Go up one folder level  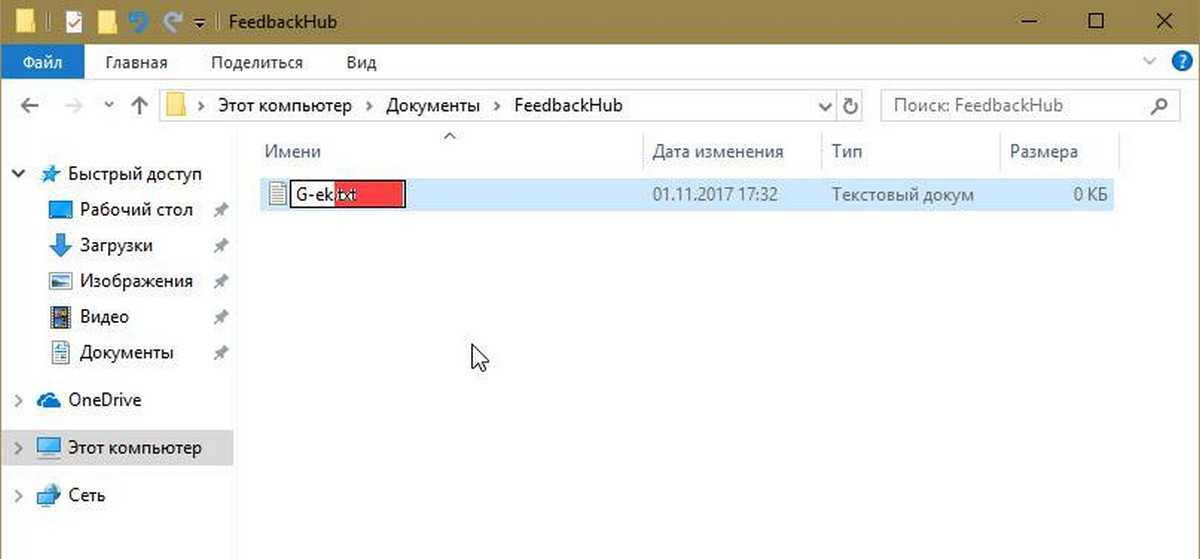pos(140,105)
